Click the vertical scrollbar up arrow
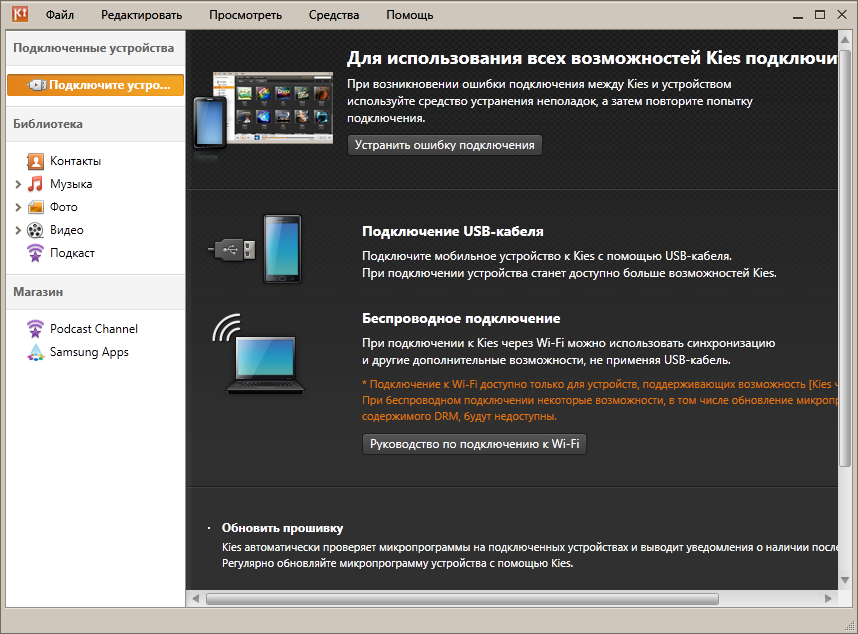 pyautogui.click(x=845, y=39)
